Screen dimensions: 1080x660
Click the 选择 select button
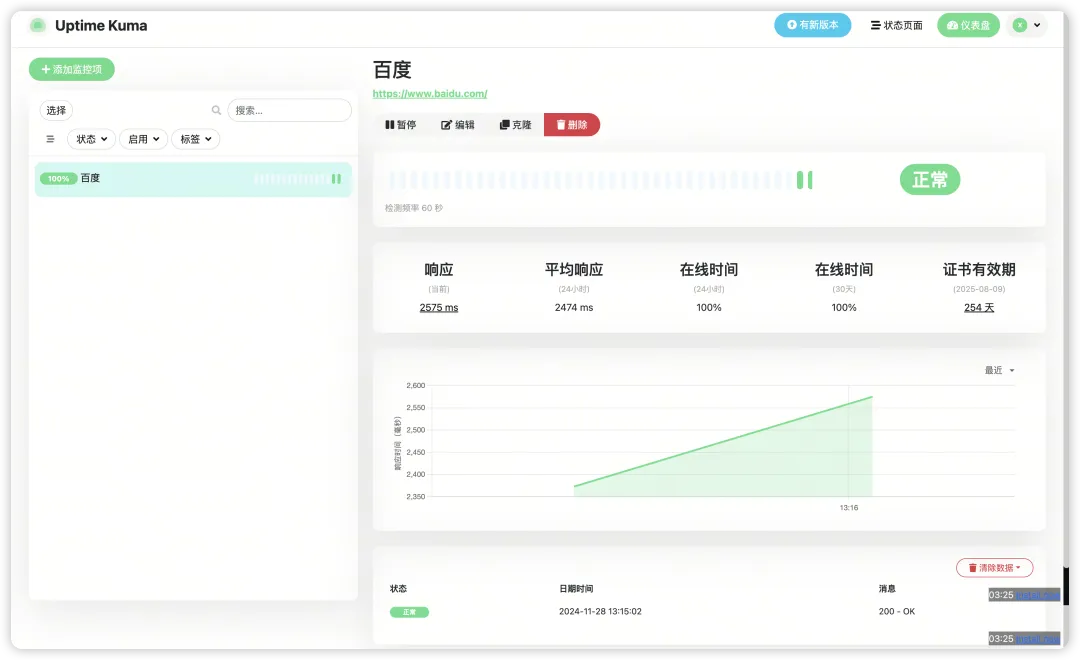click(56, 110)
